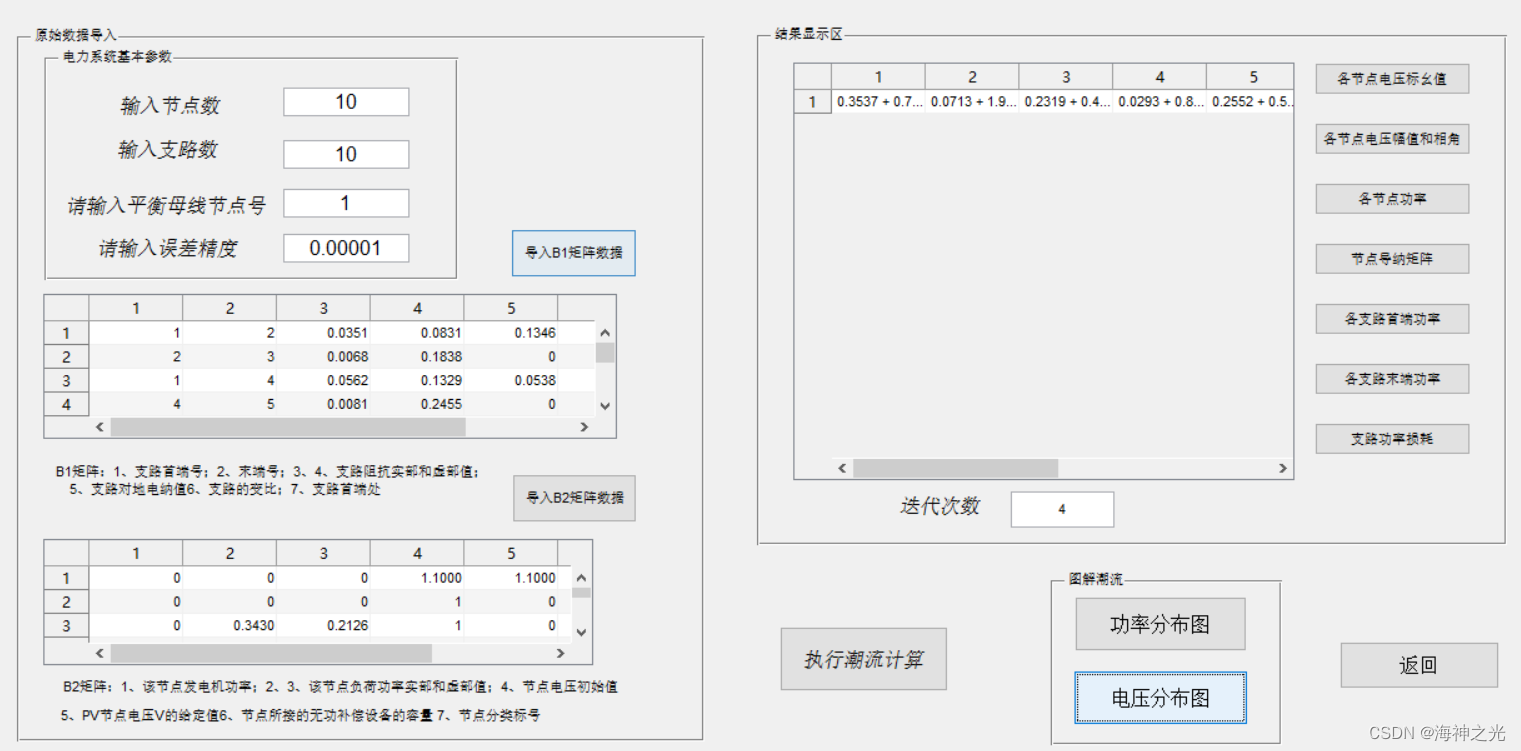This screenshot has height=751, width=1521.
Task: Click B2 table horizontal scroll right arrow
Action: point(561,653)
